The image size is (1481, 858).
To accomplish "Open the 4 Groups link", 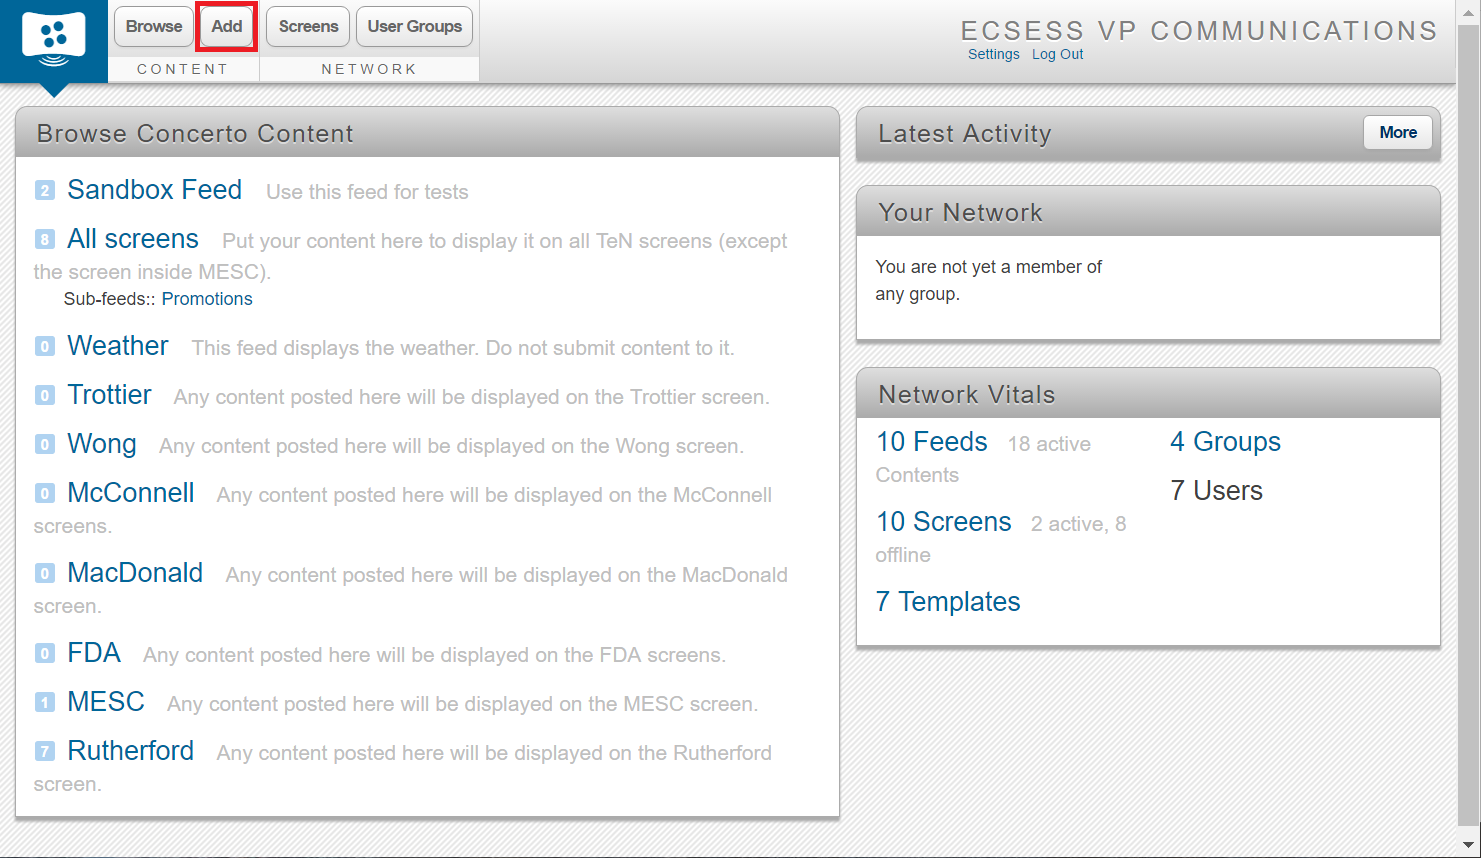I will coord(1225,442).
